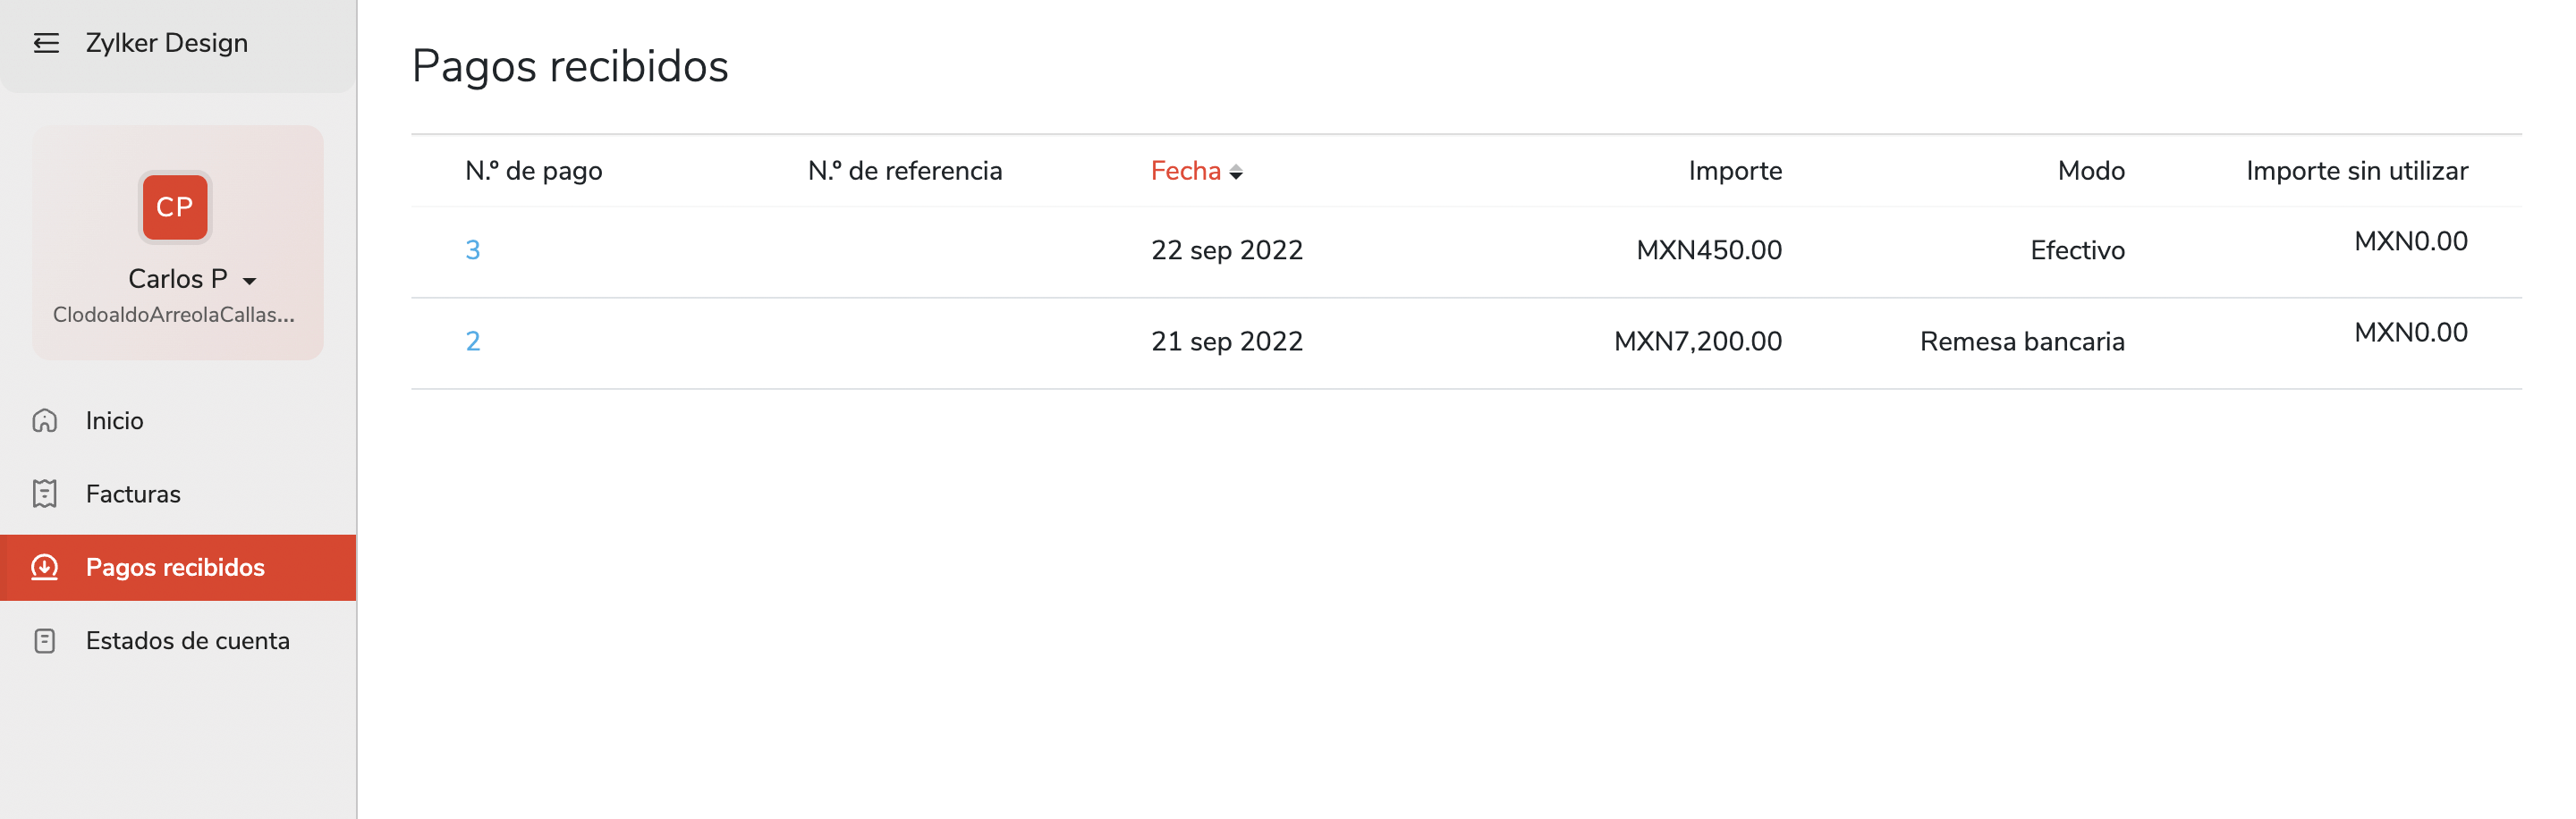Screen dimensions: 2576x819
Task: Sort payments by Fecha column
Action: (x=1185, y=171)
